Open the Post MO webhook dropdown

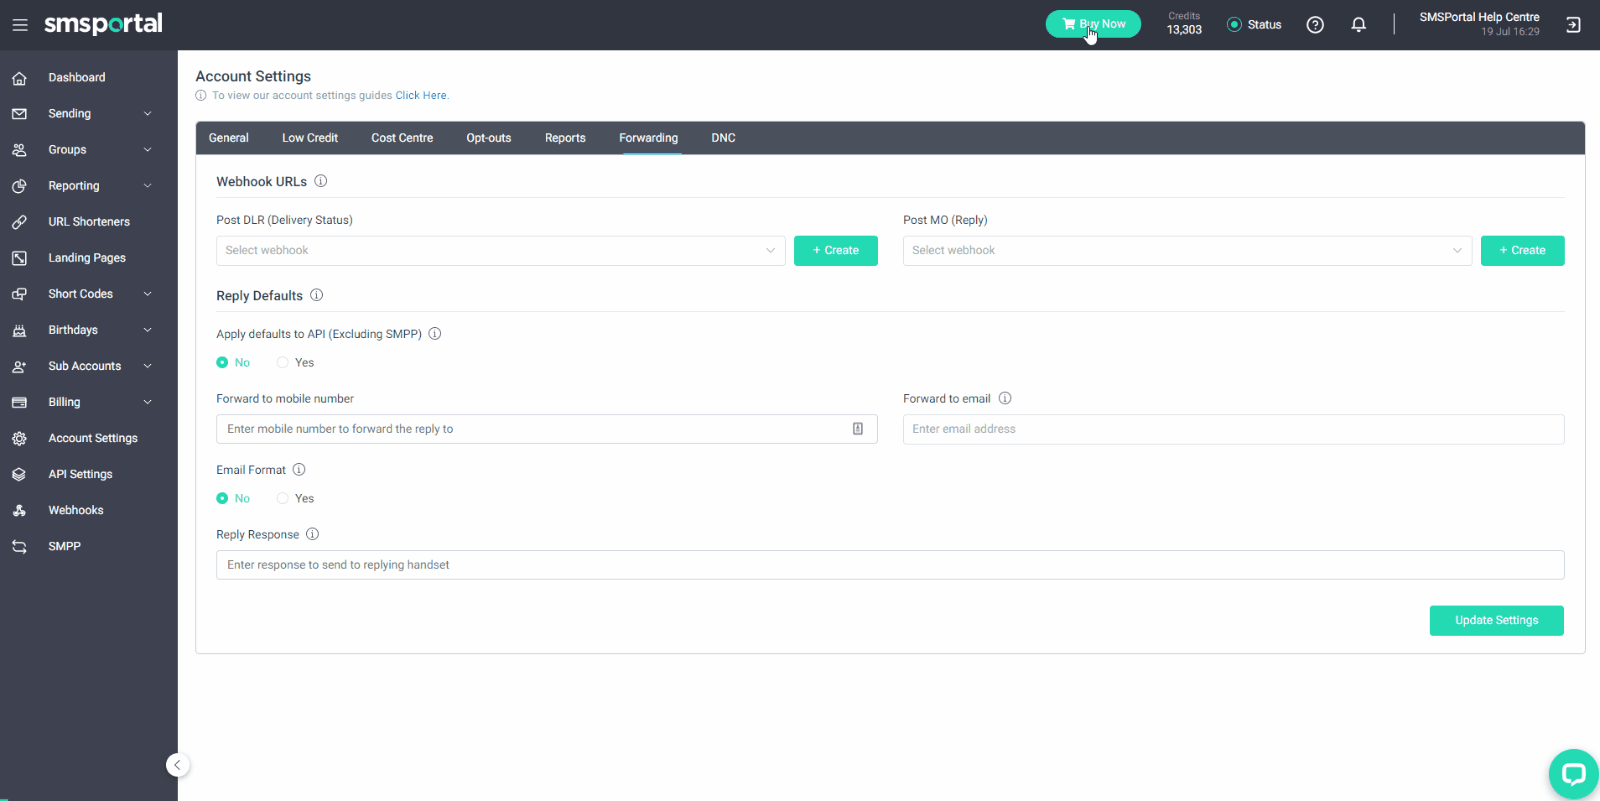[x=1187, y=251]
